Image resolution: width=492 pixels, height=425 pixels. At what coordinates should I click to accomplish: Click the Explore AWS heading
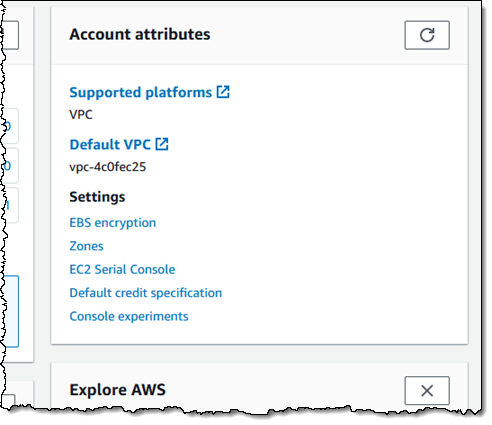tap(117, 390)
